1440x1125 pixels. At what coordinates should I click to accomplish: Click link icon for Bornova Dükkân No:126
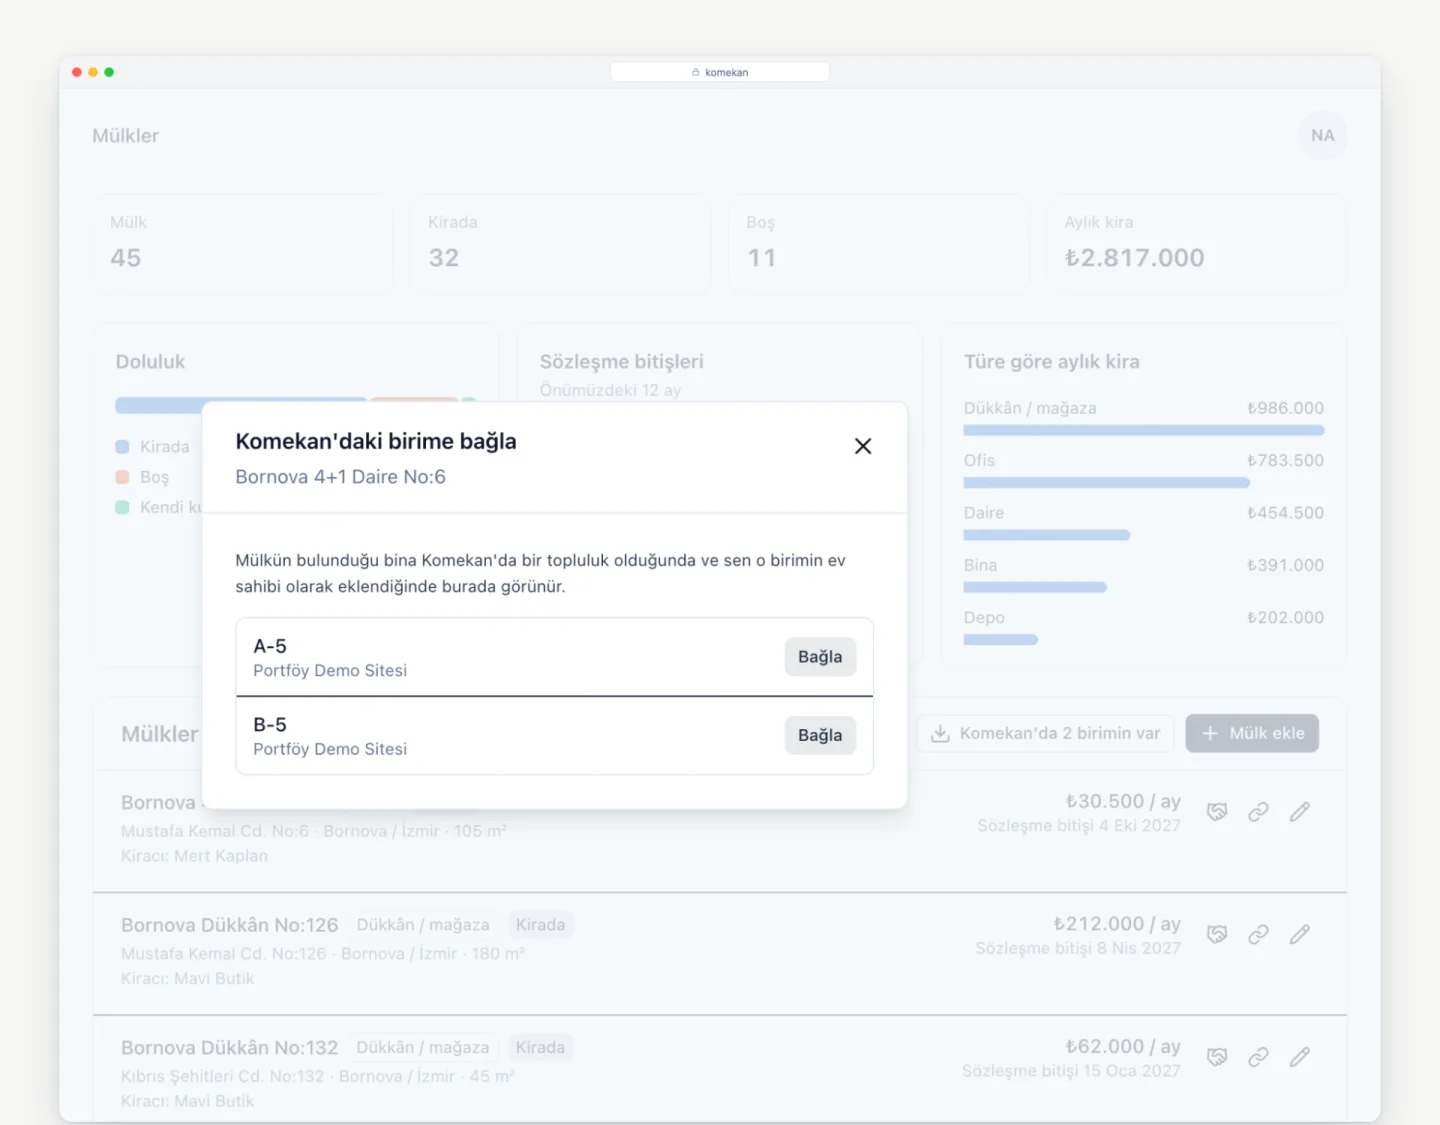pyautogui.click(x=1258, y=934)
